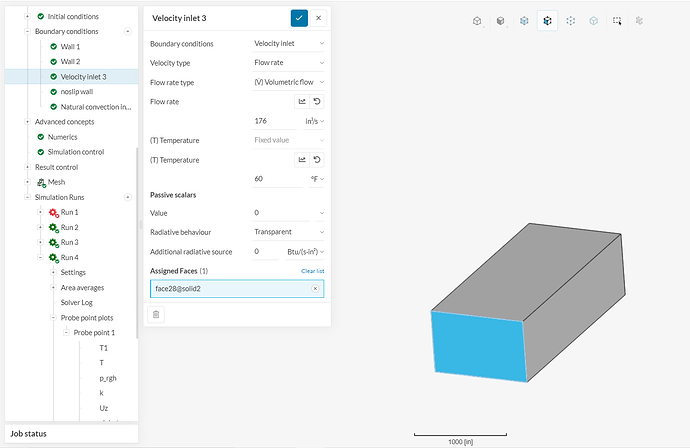Change flow rate unit in³/s dropdown
Screen dimensions: 690x448
tap(314, 121)
